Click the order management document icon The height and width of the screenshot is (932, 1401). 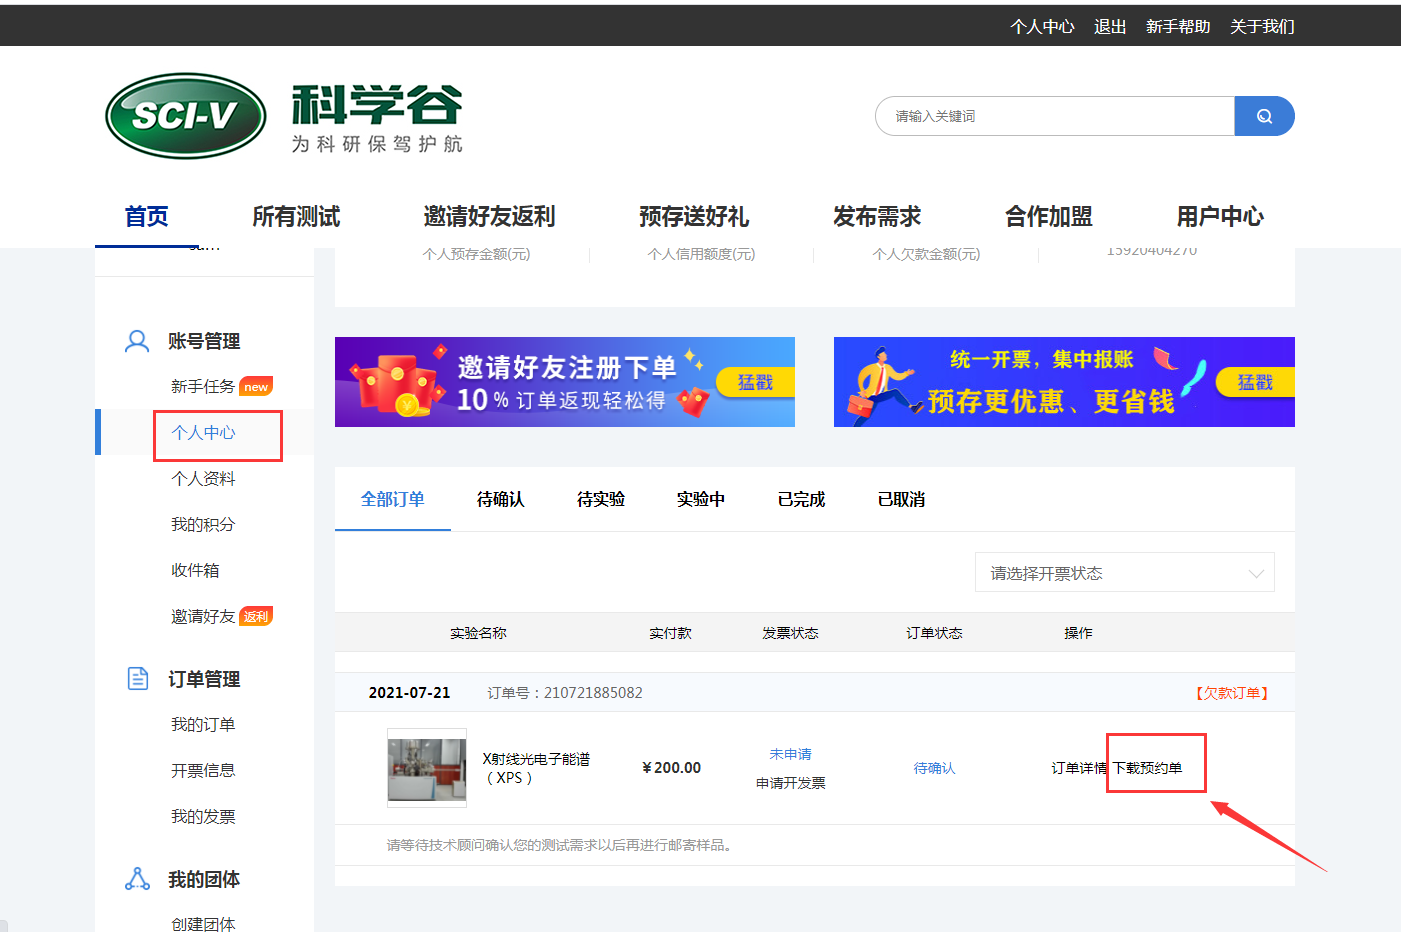[x=137, y=679]
